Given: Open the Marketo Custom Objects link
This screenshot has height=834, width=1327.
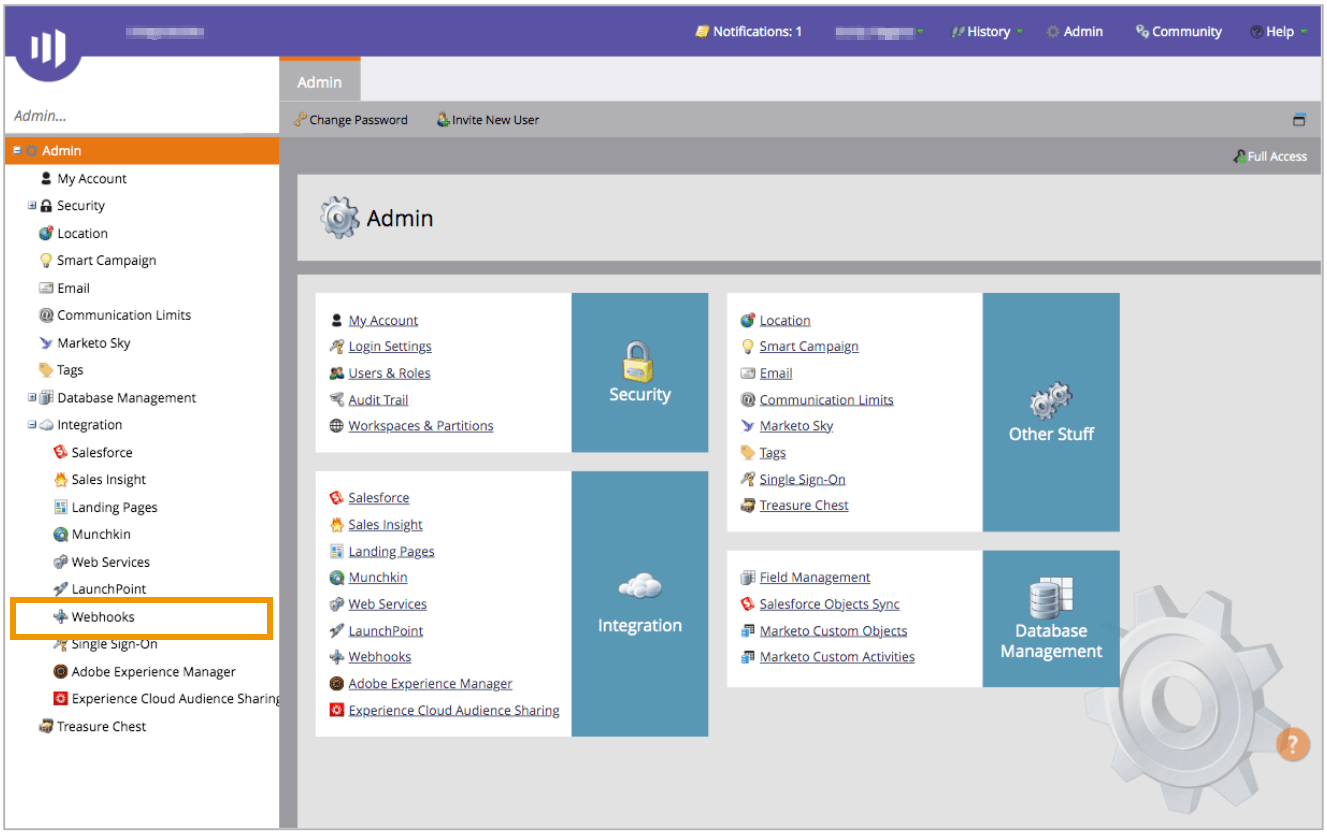Looking at the screenshot, I should (833, 631).
